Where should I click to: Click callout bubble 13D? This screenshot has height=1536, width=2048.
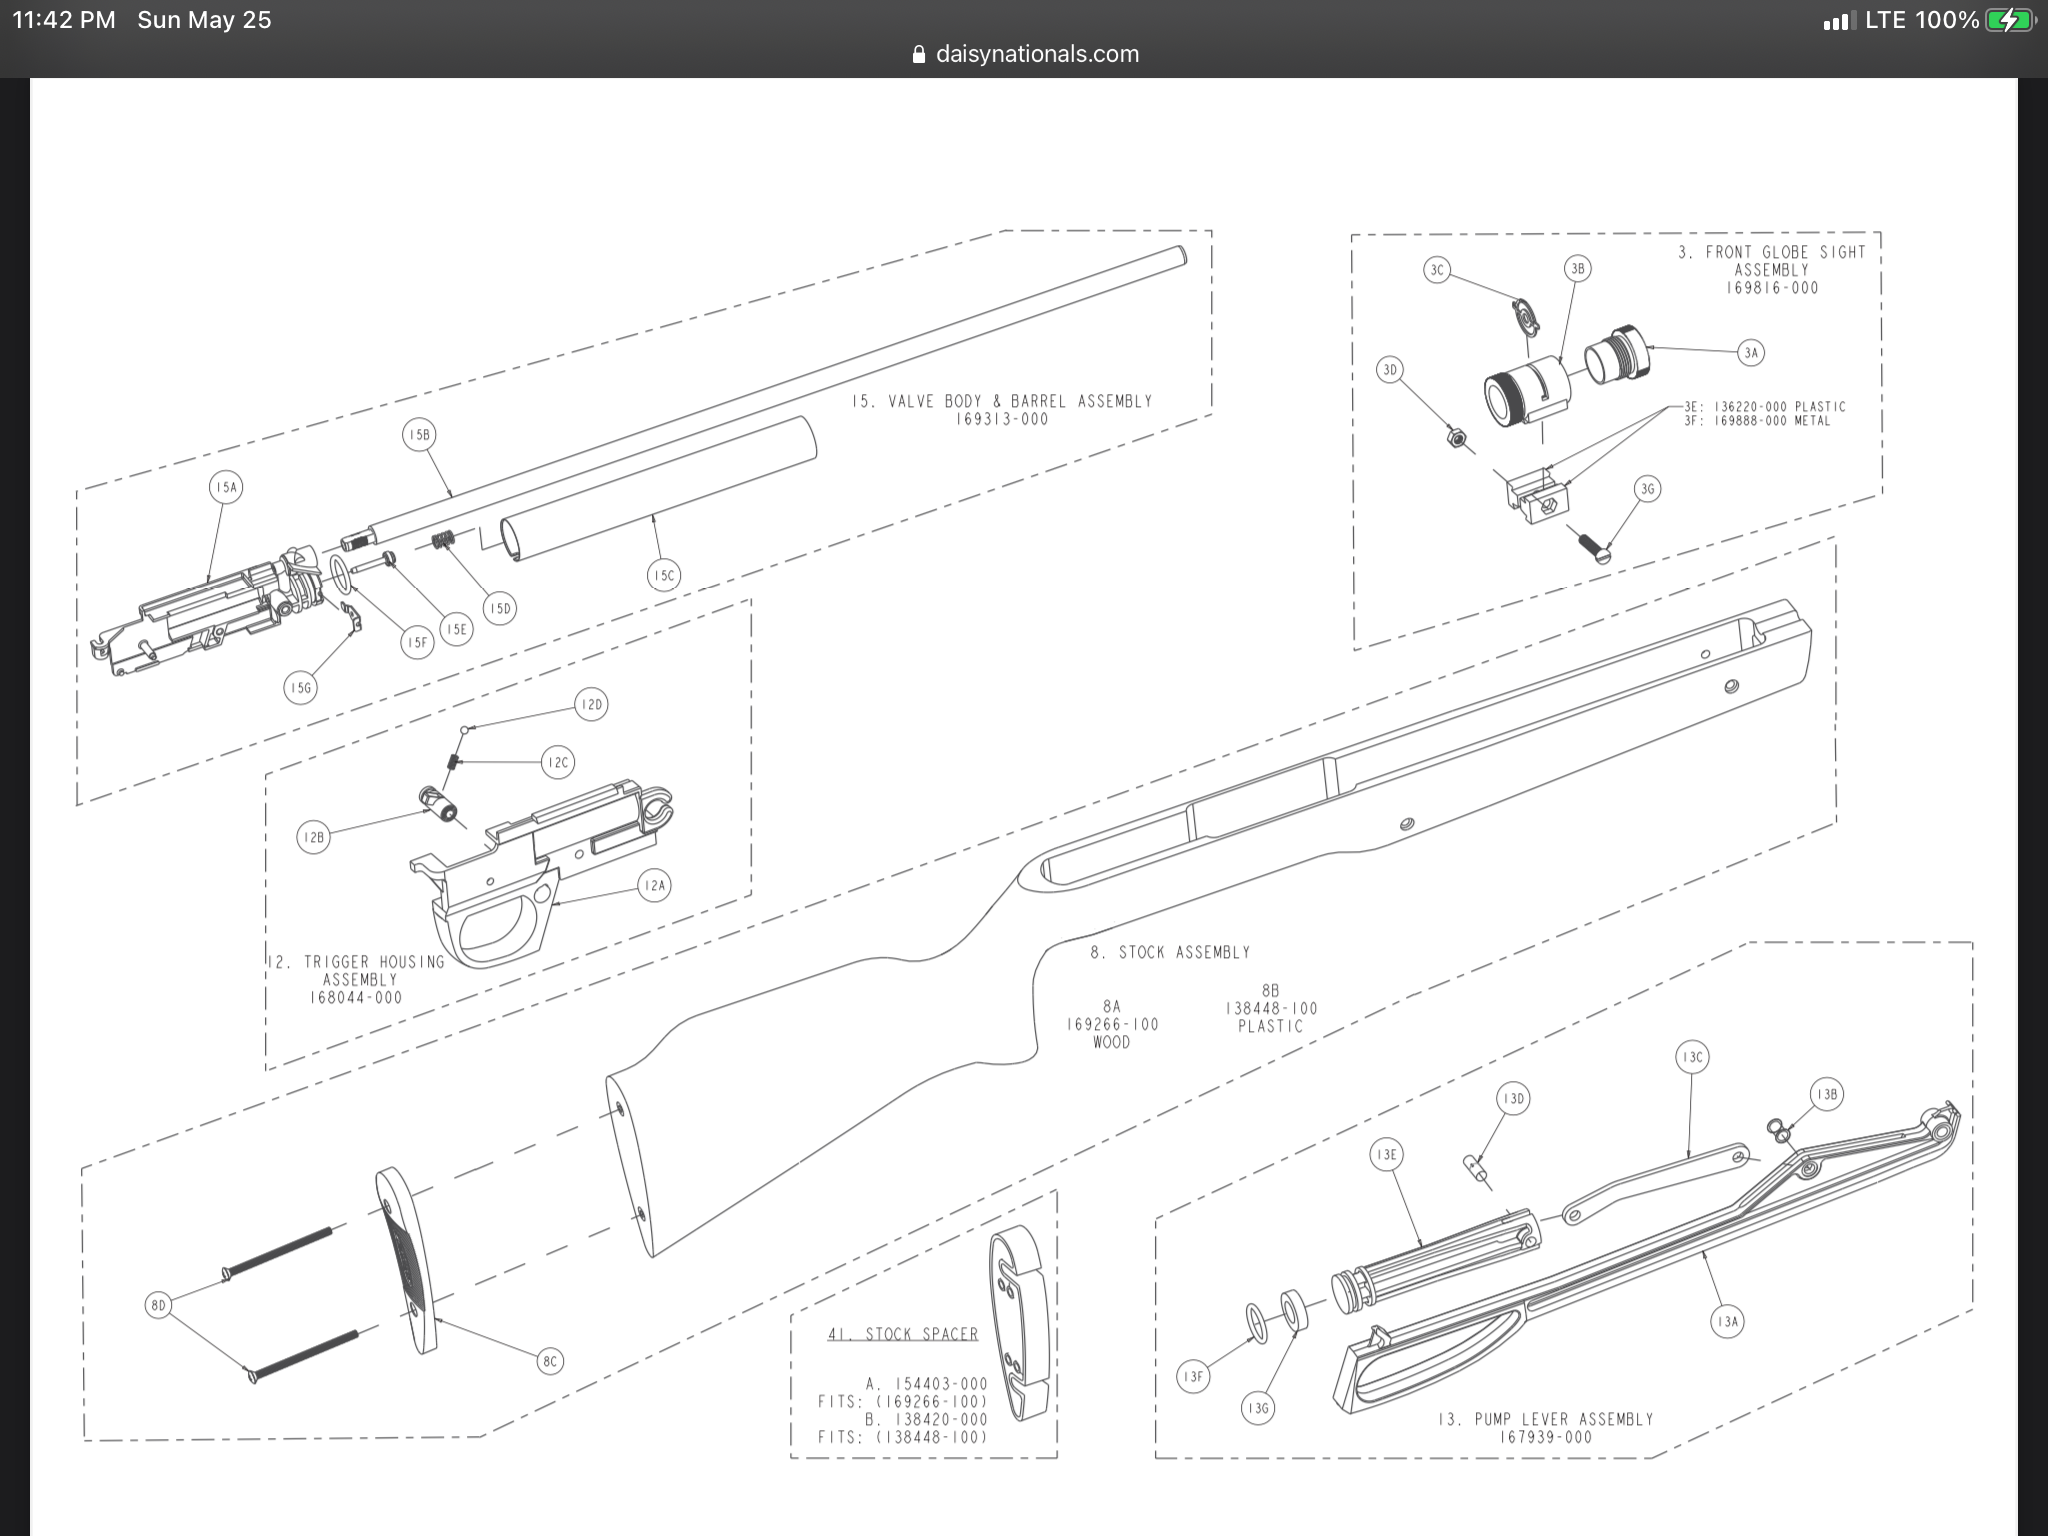[1514, 1099]
